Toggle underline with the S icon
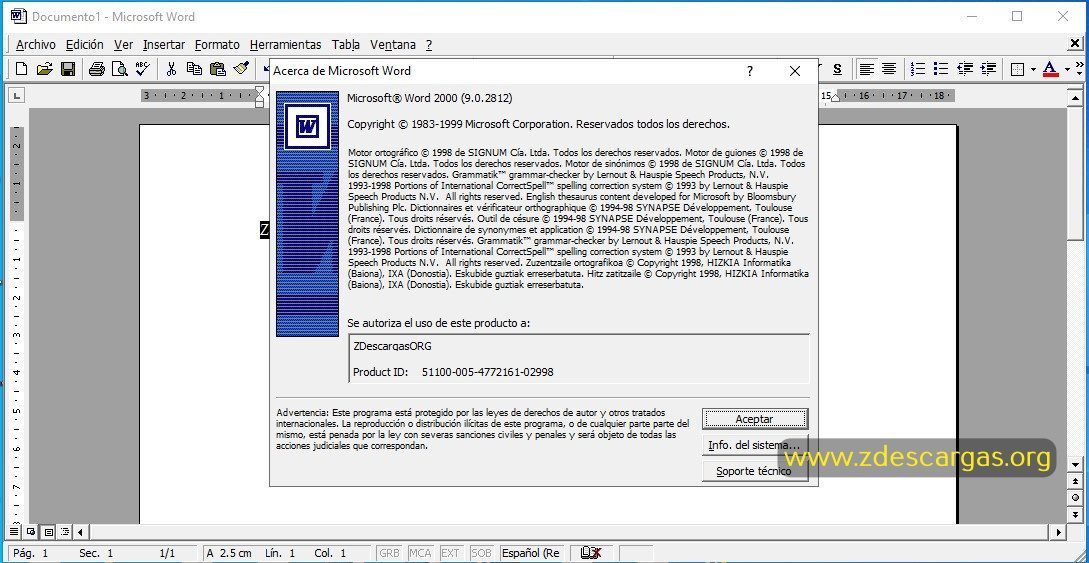The width and height of the screenshot is (1089, 563). coord(838,69)
